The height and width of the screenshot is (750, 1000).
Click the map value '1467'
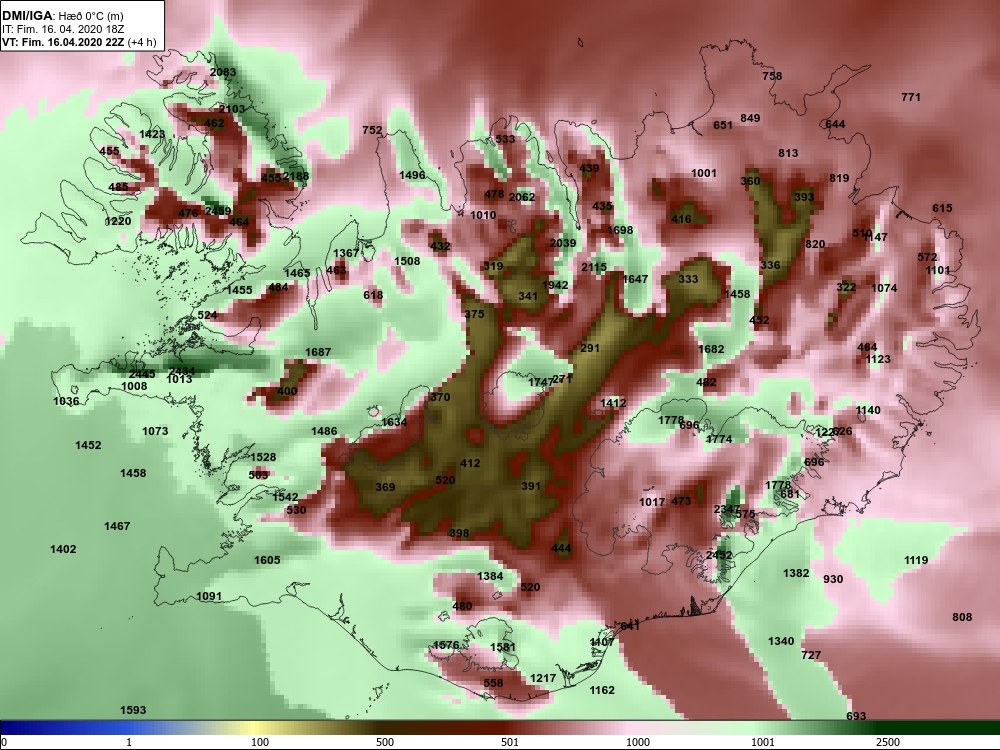(117, 526)
